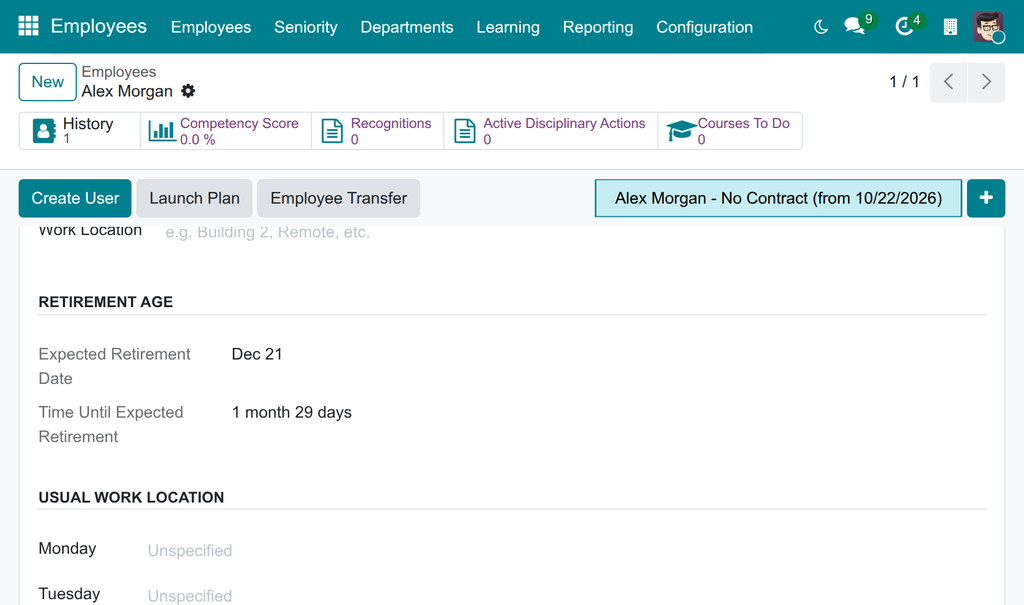Open the Reporting menu
Viewport: 1024px width, 605px height.
coord(598,27)
